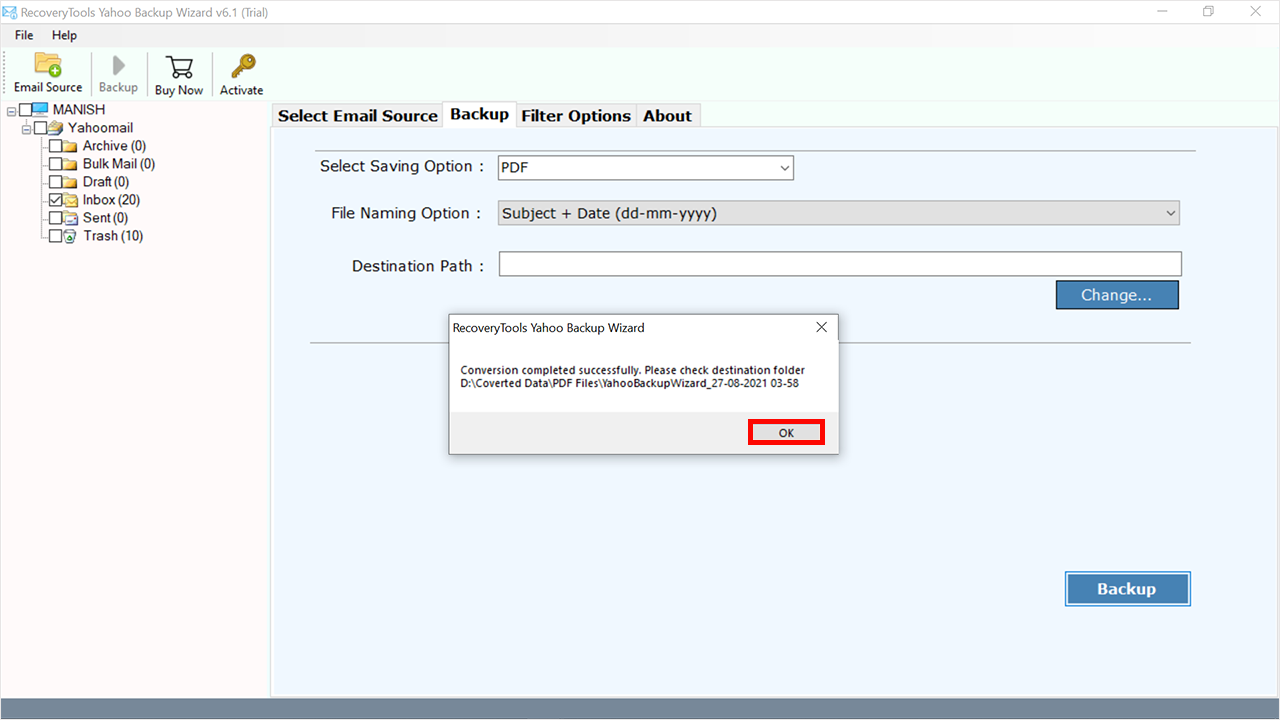Uncheck the Inbox (20) checkbox
Screen dimensions: 1280x720
point(56,200)
